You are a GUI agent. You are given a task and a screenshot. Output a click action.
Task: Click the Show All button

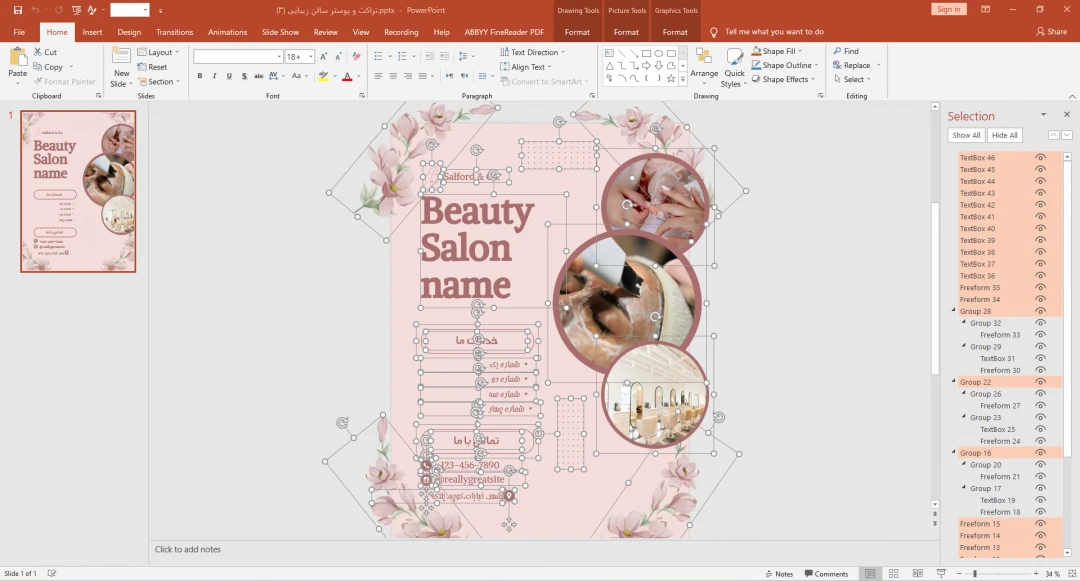(966, 135)
